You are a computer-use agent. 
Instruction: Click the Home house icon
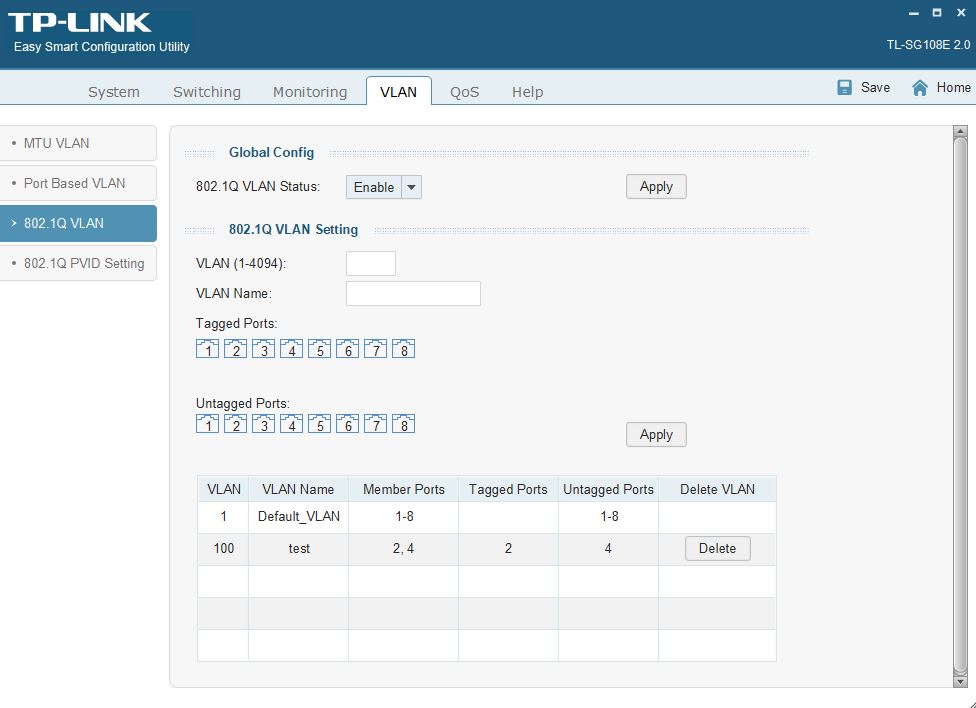pyautogui.click(x=920, y=88)
